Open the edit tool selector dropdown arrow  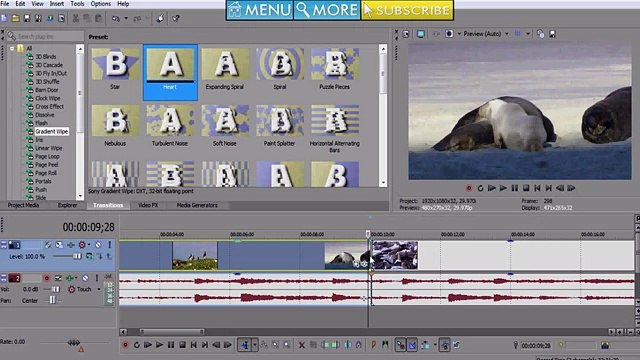click(x=255, y=345)
